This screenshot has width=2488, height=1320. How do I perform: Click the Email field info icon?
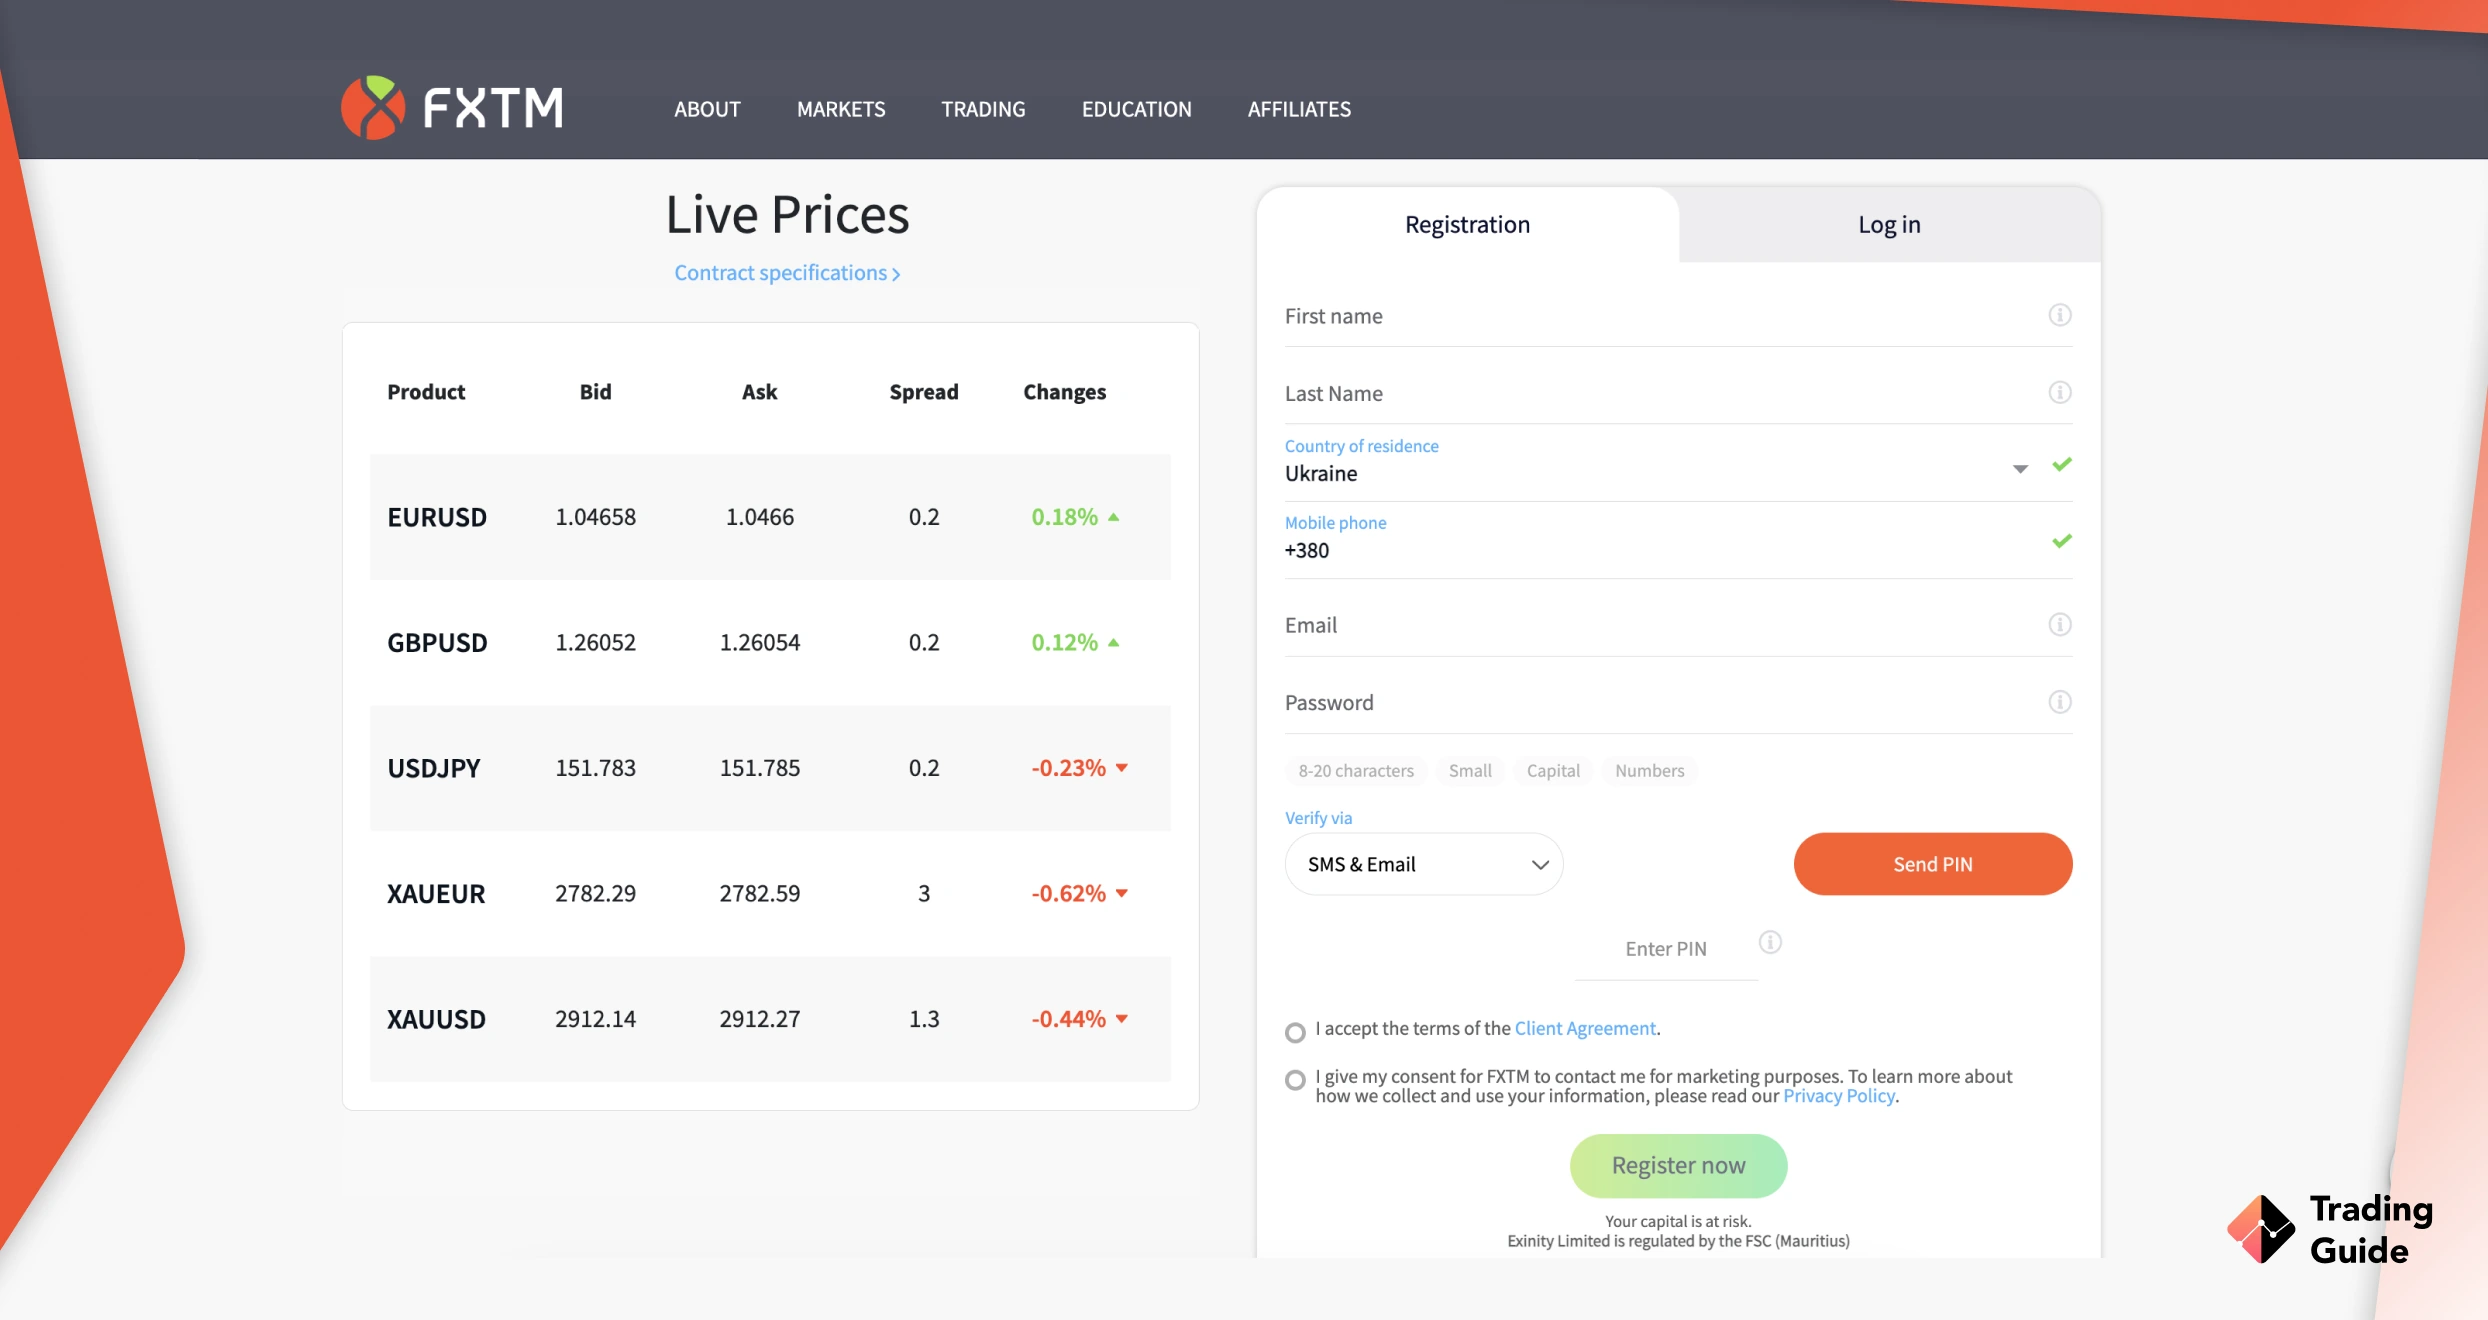2059,624
